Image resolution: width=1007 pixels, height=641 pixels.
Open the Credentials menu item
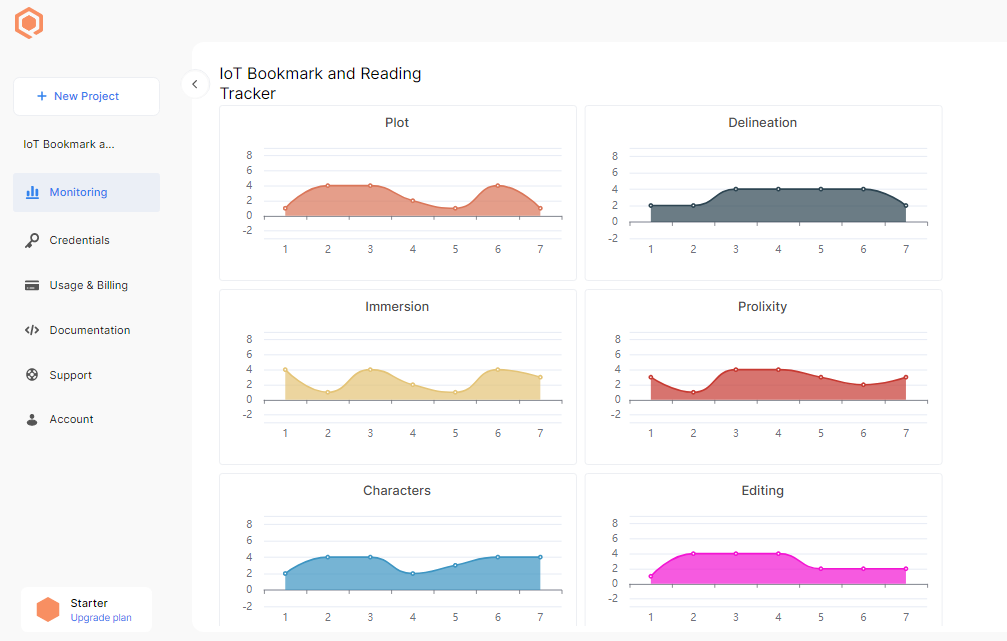click(80, 240)
